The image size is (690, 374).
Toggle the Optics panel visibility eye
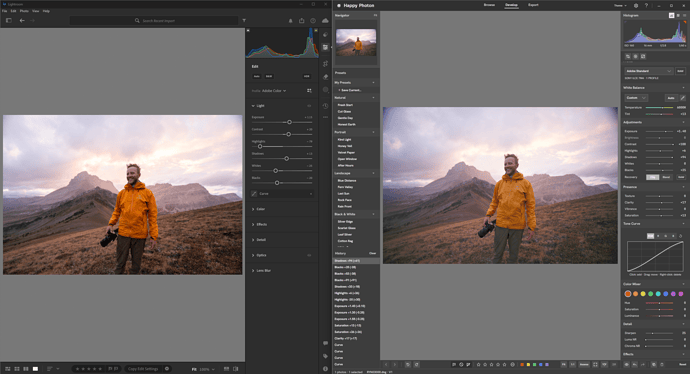309,255
